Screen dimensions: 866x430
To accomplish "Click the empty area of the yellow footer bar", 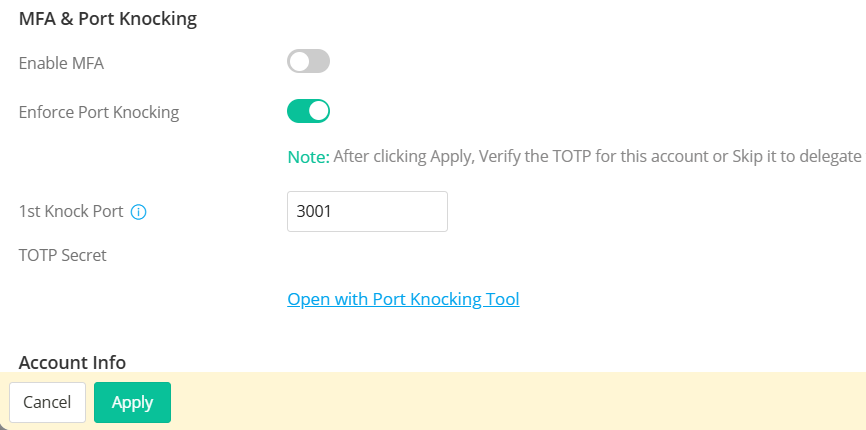I will [x=520, y=402].
